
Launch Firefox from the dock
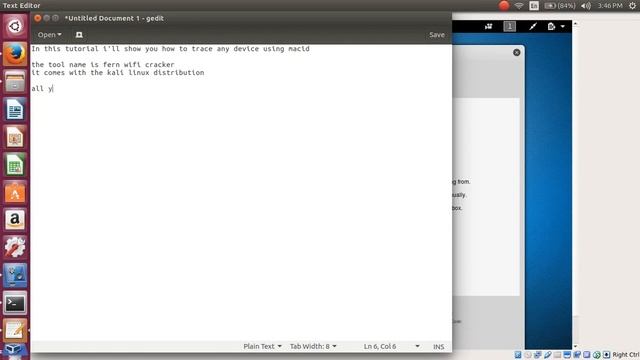[15, 54]
